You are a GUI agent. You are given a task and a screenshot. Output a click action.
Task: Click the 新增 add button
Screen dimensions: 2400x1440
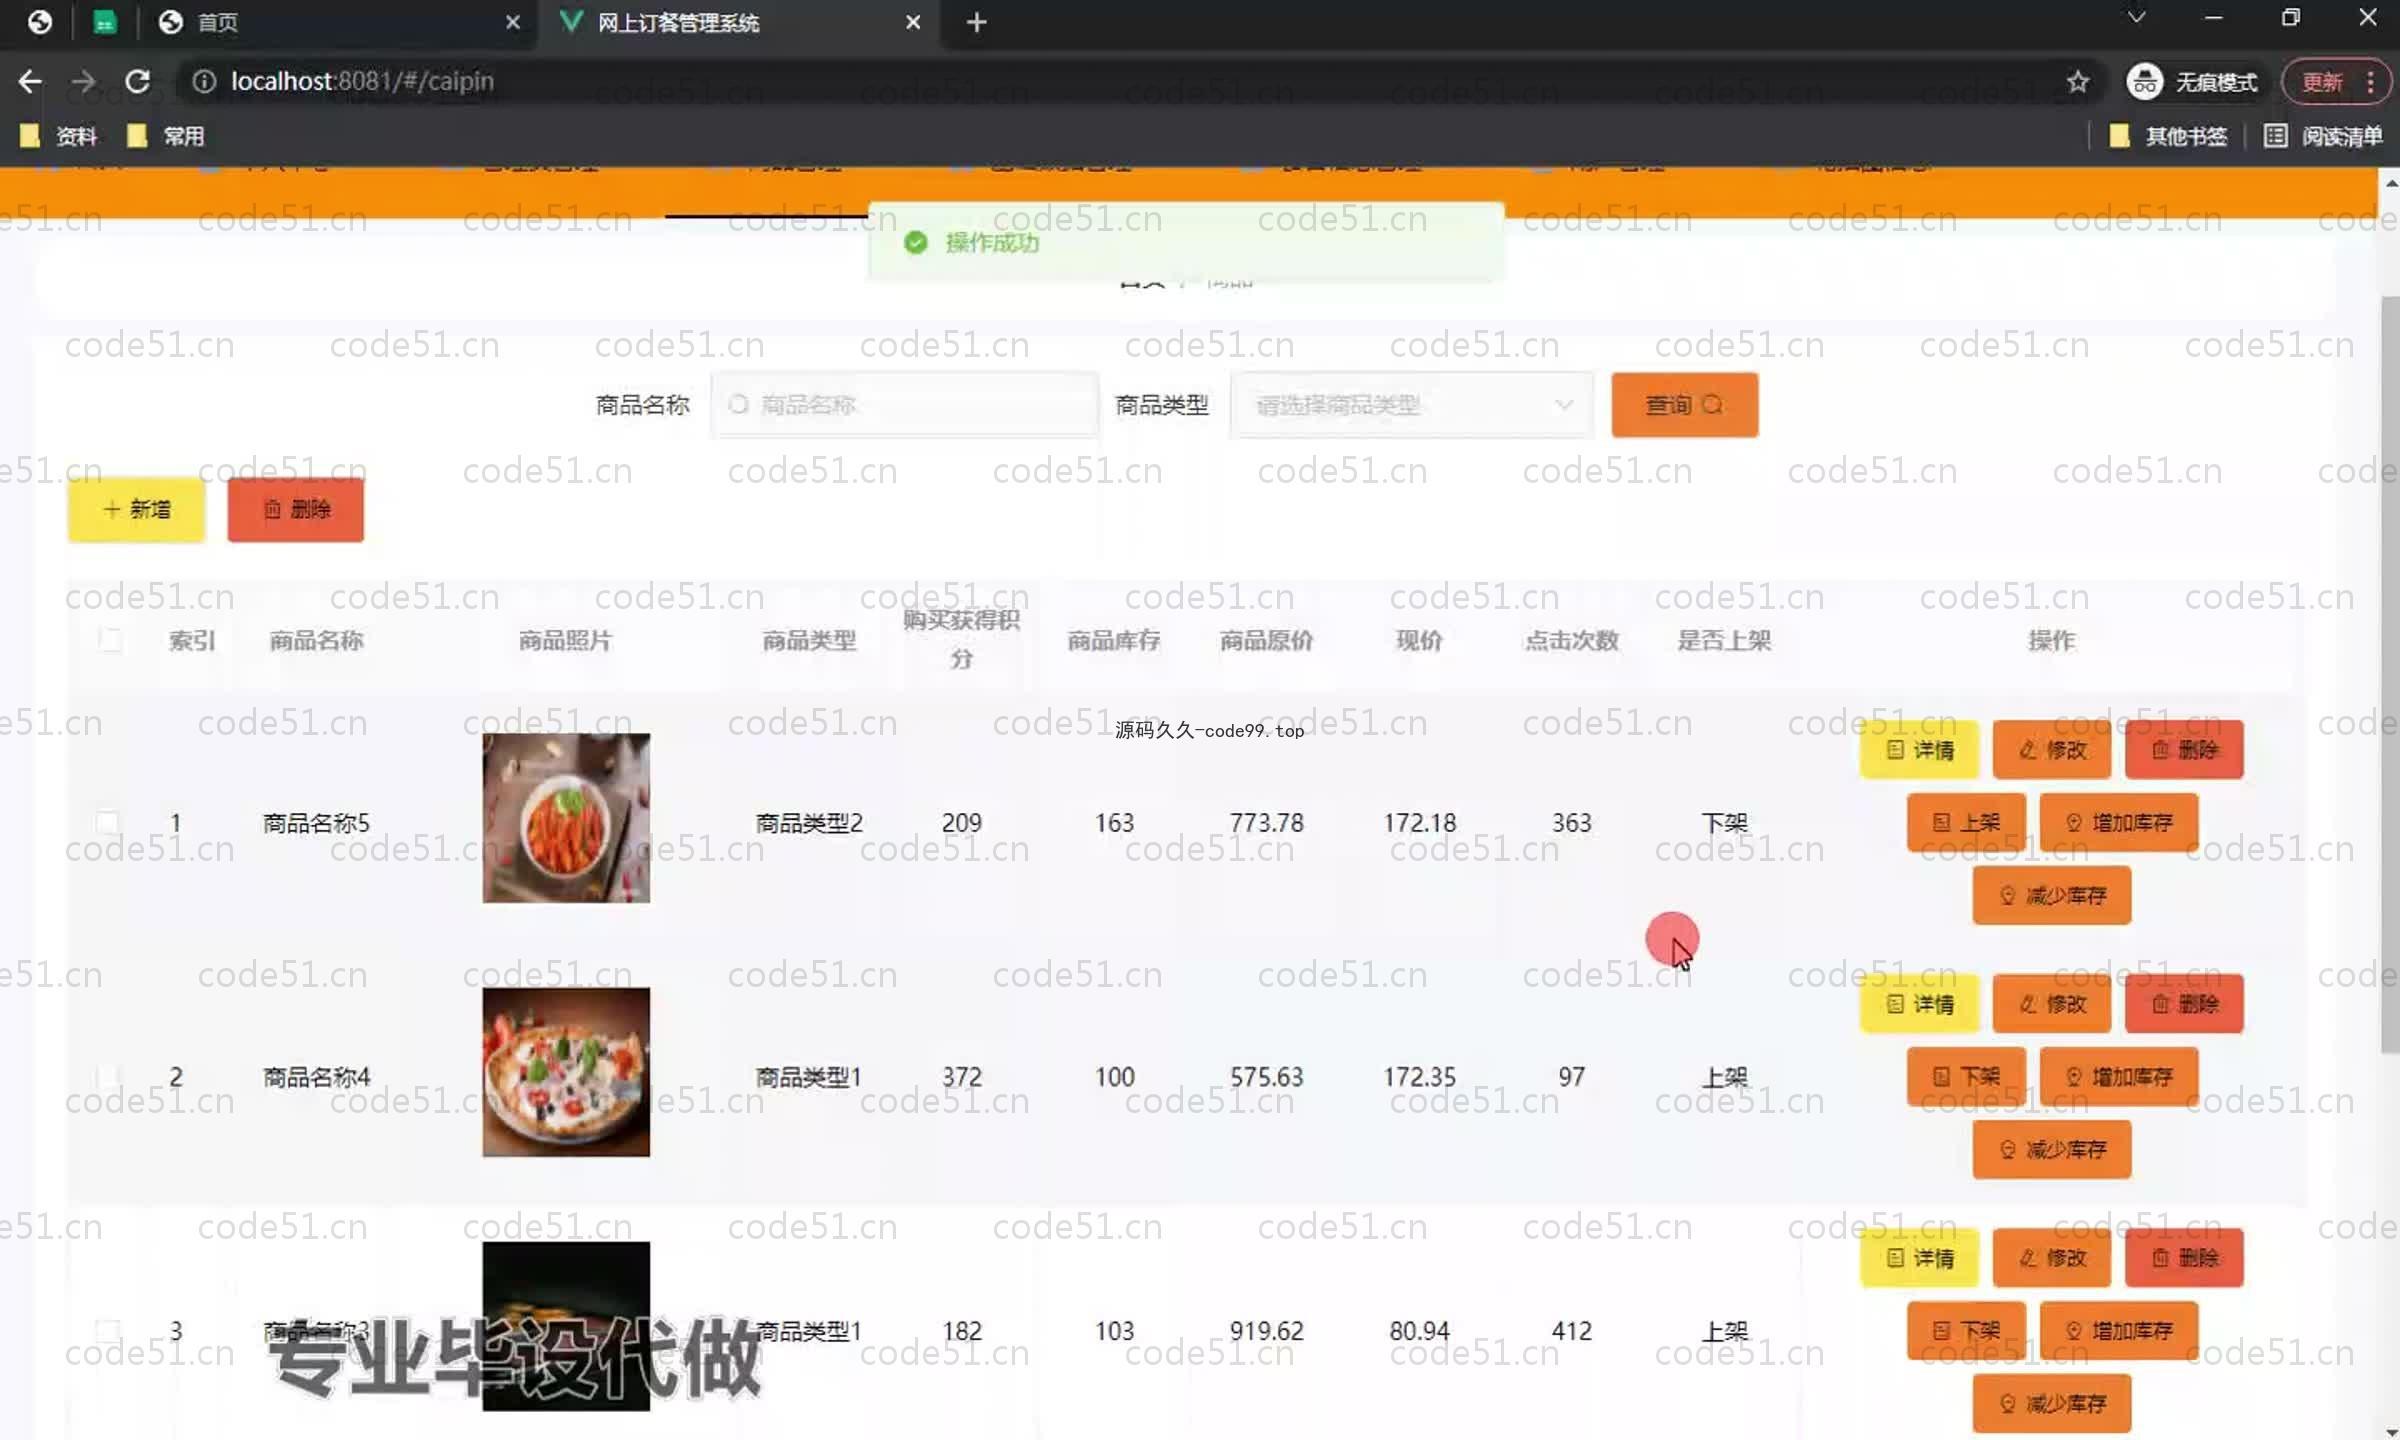[x=137, y=509]
